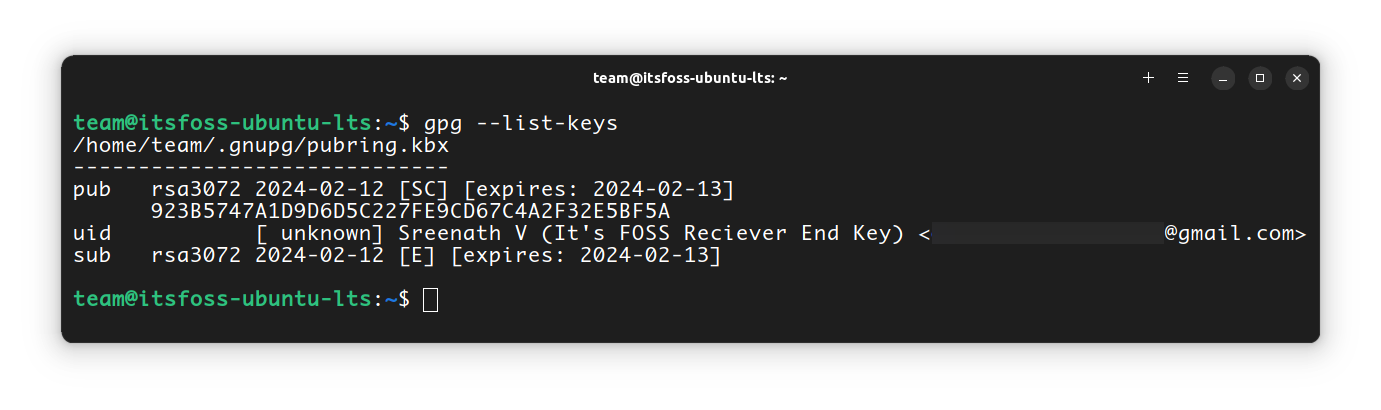The height and width of the screenshot is (410, 1381).
Task: Click the terminal cursor block
Action: [430, 299]
